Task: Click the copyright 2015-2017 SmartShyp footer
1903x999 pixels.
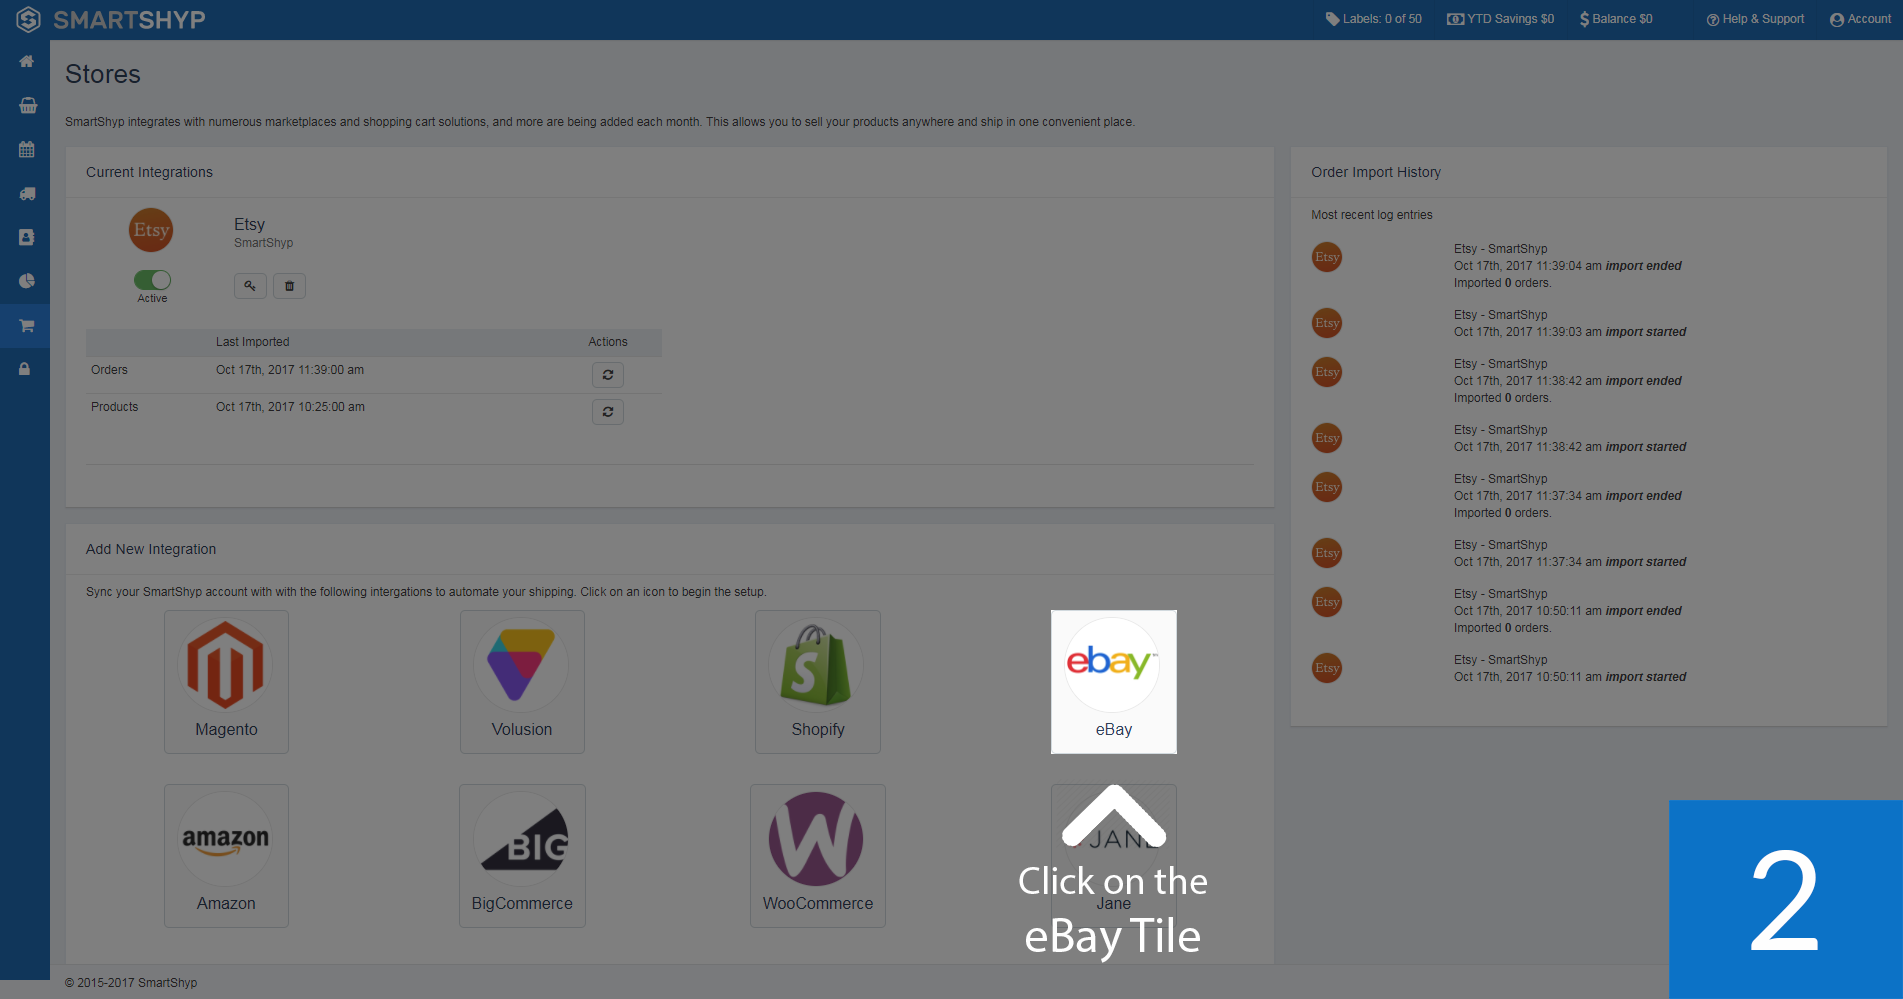Action: tap(131, 983)
